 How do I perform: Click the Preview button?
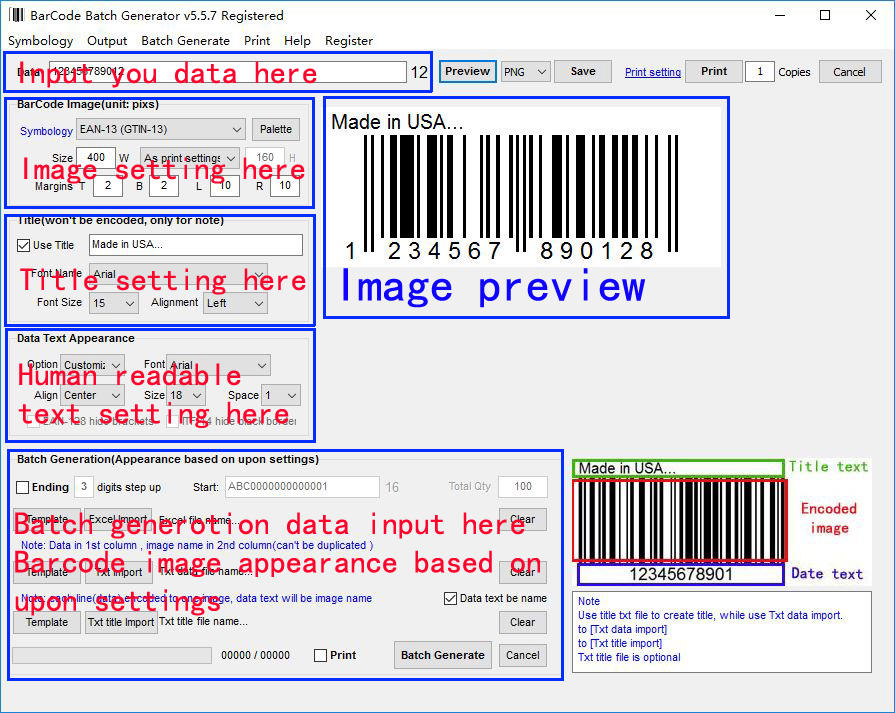click(467, 71)
